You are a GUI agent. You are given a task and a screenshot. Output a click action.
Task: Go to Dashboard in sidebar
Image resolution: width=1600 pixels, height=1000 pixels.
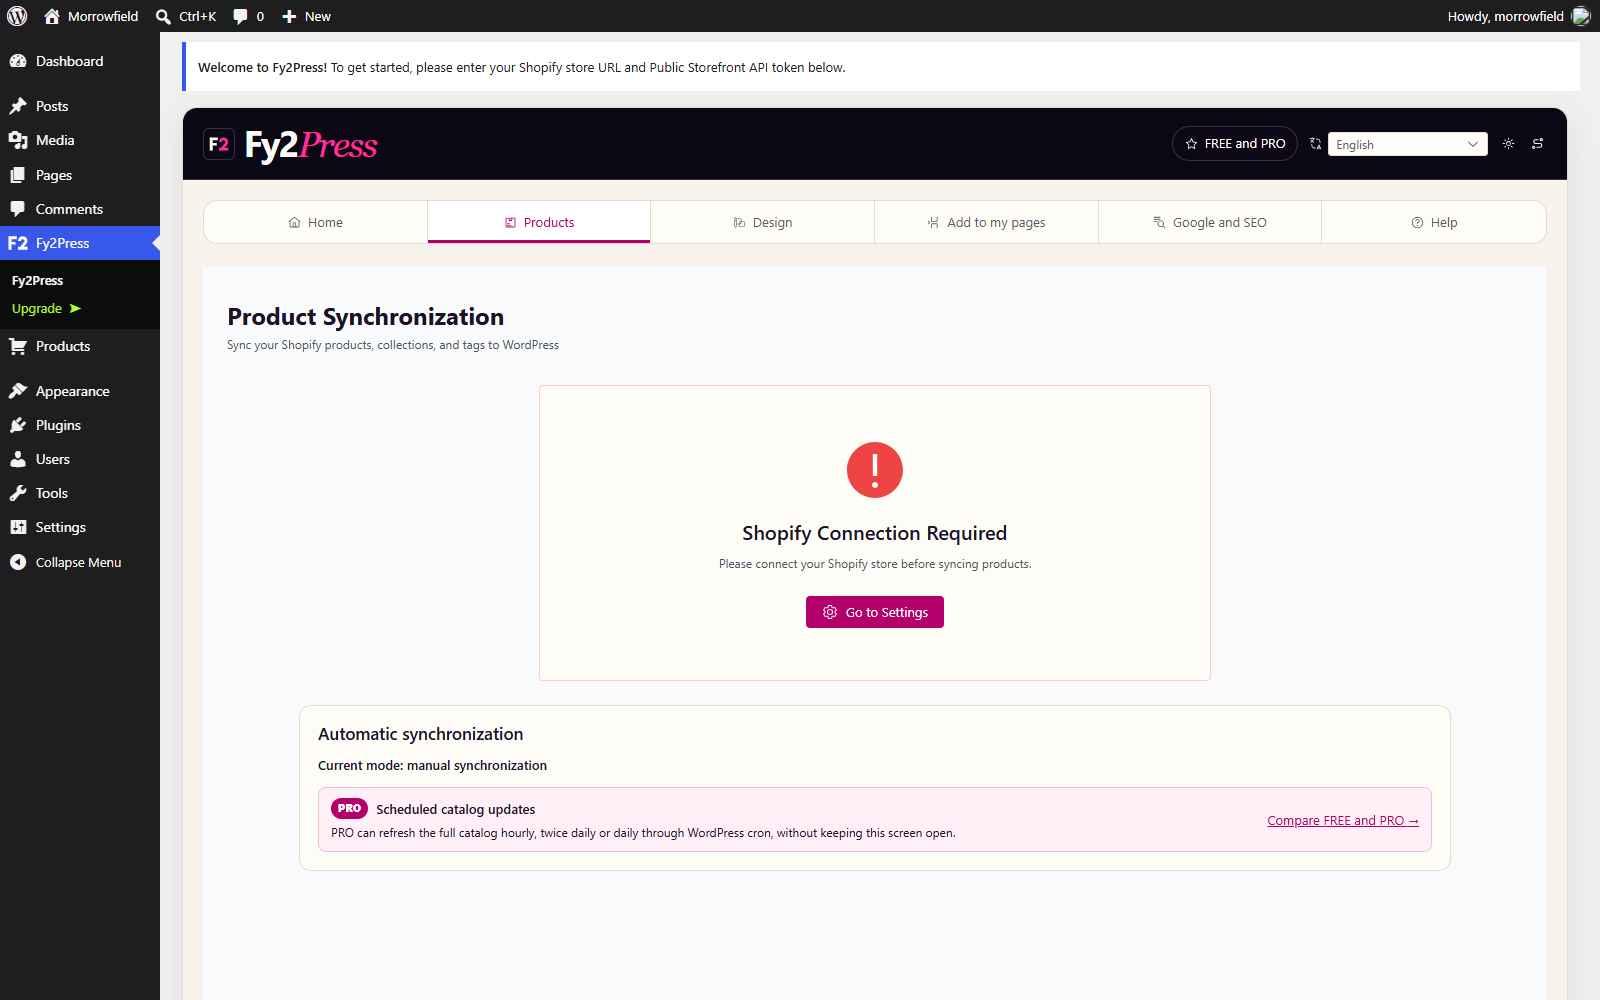(80, 61)
